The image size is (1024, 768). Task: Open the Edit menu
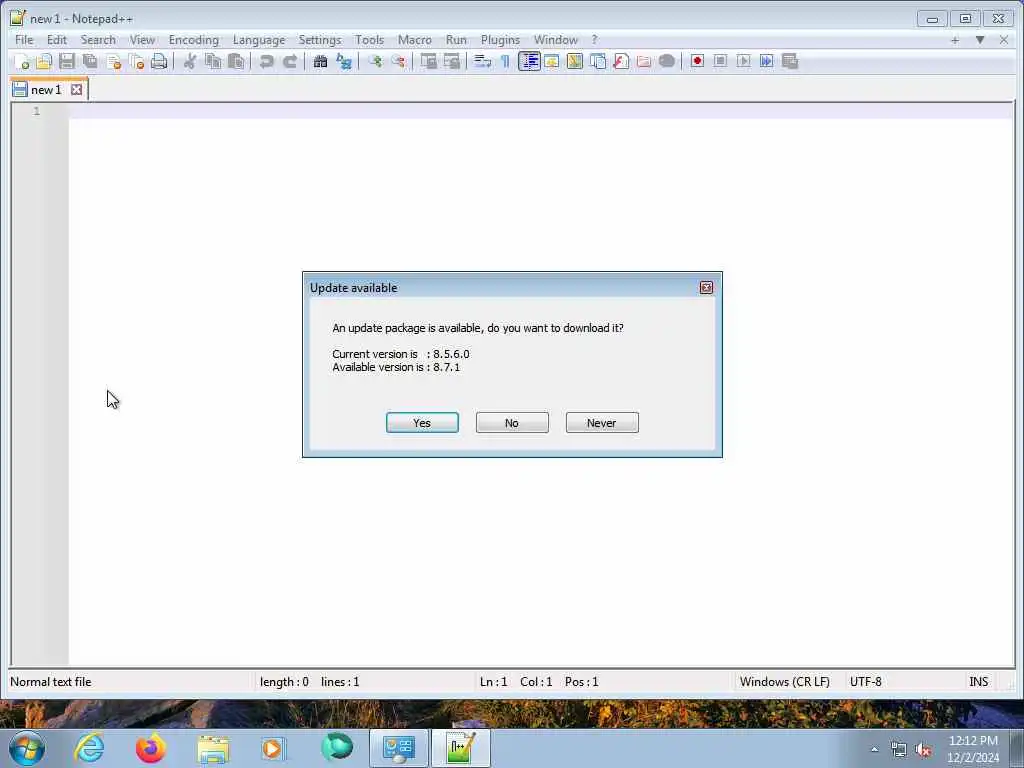tap(57, 40)
